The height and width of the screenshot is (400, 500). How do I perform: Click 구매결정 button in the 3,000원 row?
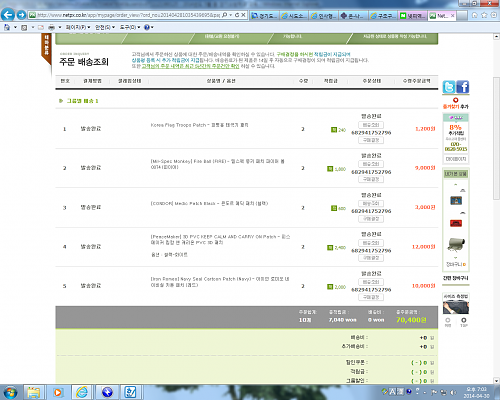tap(371, 219)
